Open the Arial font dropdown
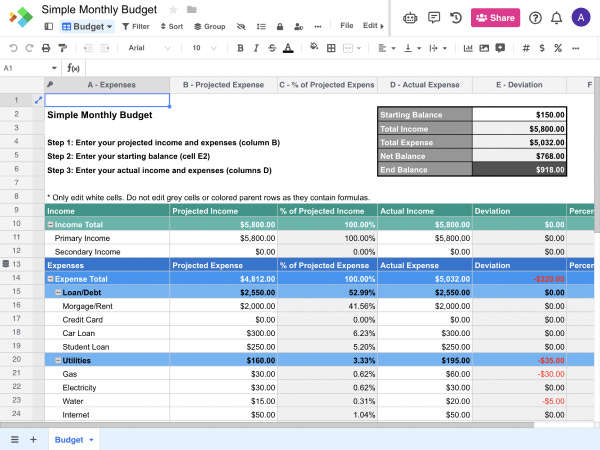Image resolution: width=600 pixels, height=450 pixels. click(149, 48)
